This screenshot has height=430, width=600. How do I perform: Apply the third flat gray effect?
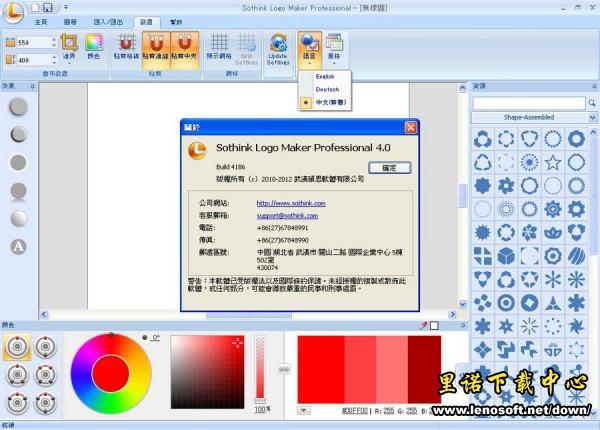18,163
